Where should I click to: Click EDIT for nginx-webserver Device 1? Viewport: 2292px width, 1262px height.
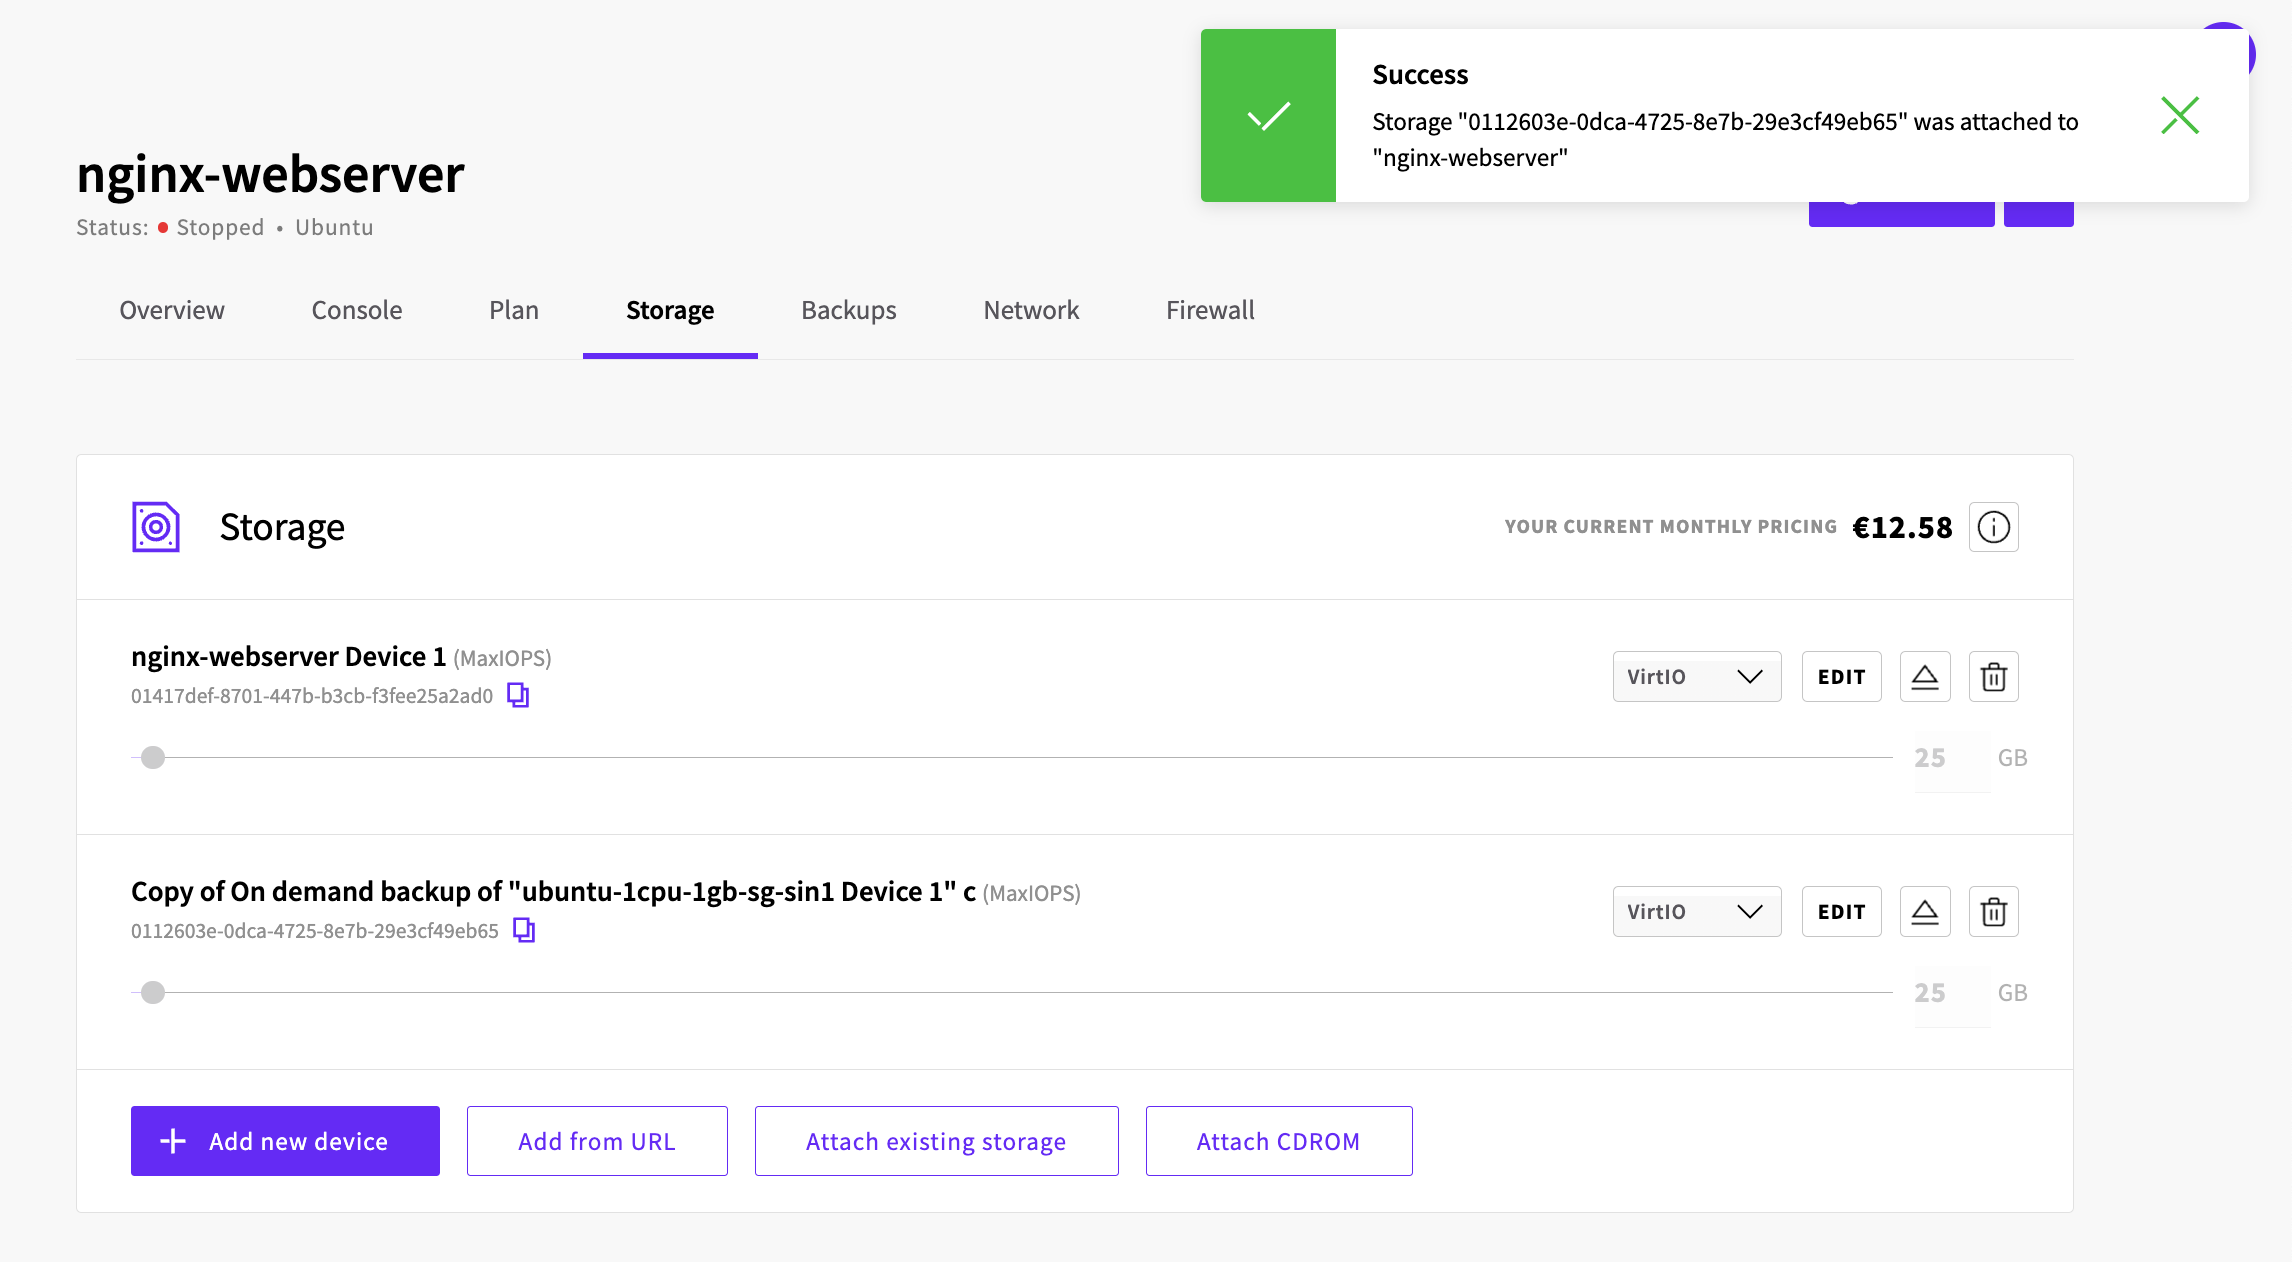pyautogui.click(x=1841, y=677)
